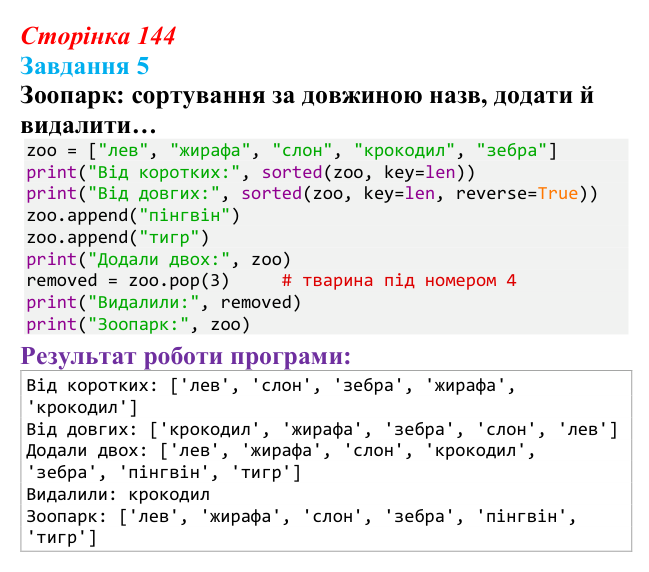
Task: Click output line starting 'Від довгих:'
Action: click(x=322, y=430)
